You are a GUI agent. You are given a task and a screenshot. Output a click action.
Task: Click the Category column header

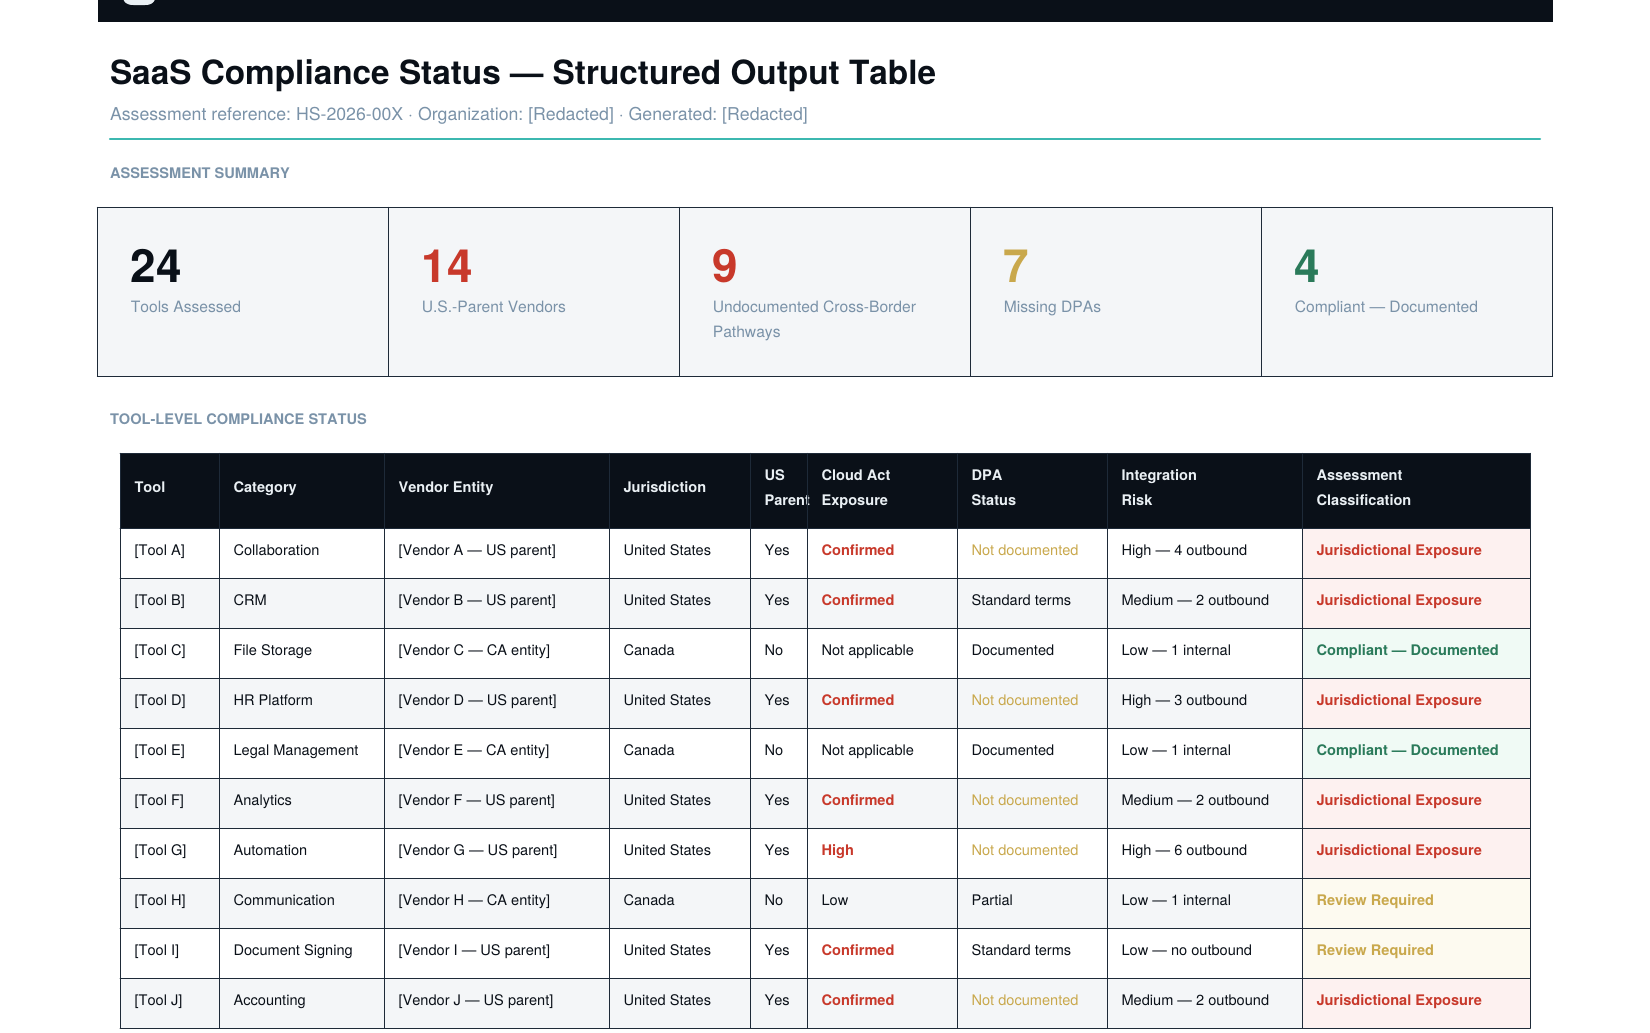[x=265, y=488]
